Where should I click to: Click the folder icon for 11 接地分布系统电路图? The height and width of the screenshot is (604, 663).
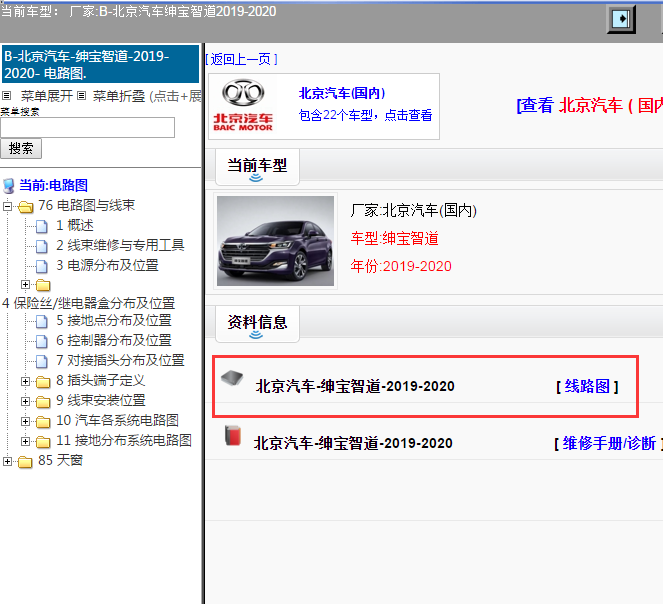tap(43, 442)
